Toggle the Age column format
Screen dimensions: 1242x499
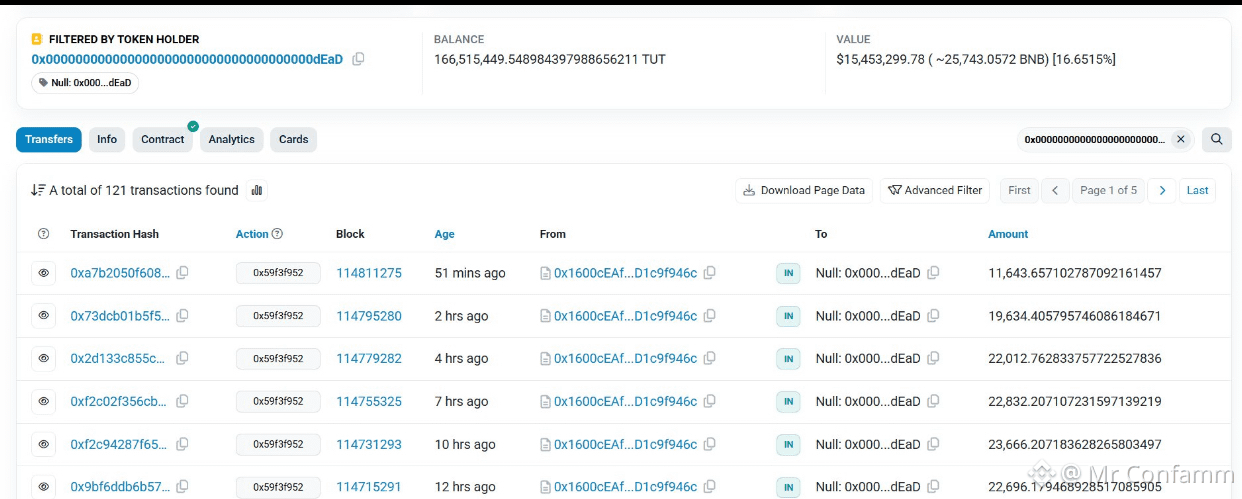coord(444,234)
